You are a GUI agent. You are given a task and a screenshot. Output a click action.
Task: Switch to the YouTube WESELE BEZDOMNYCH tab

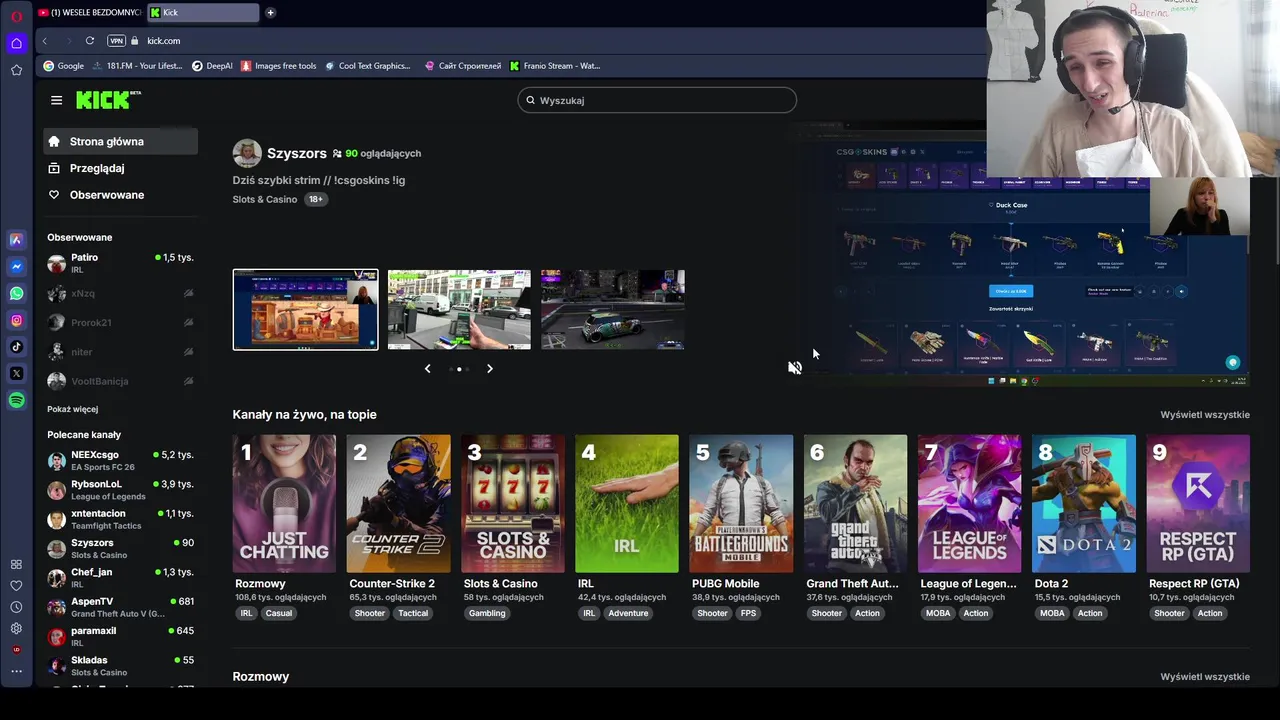89,13
